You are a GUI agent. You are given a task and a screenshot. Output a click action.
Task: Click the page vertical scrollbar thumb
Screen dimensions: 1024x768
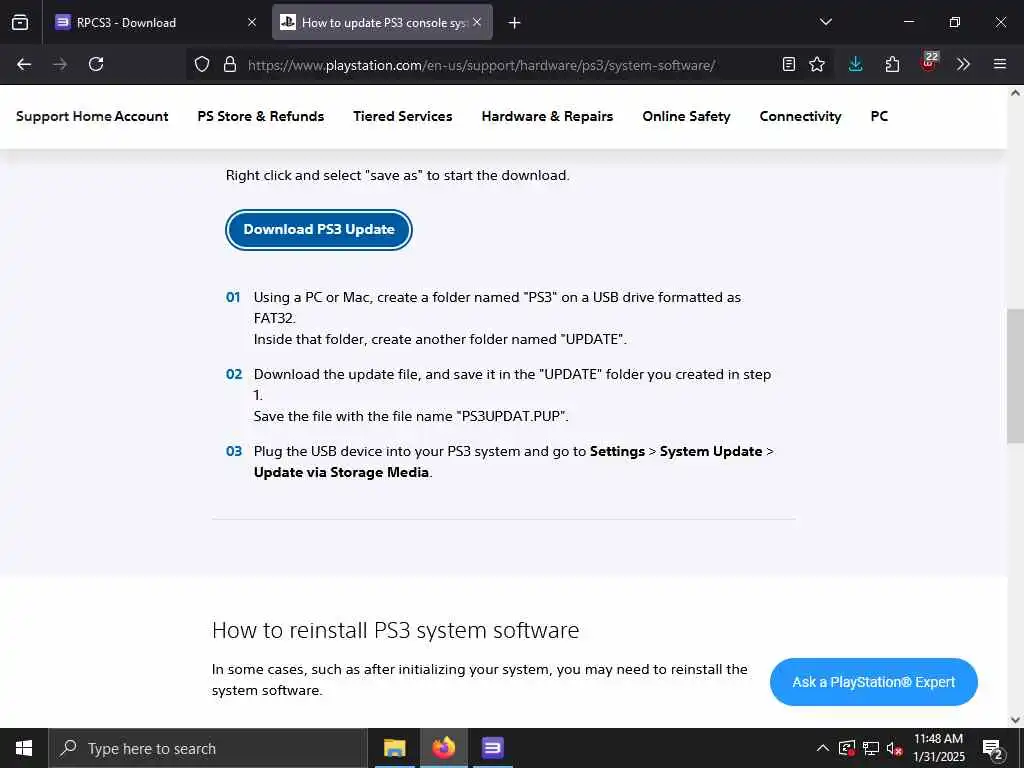point(1015,376)
